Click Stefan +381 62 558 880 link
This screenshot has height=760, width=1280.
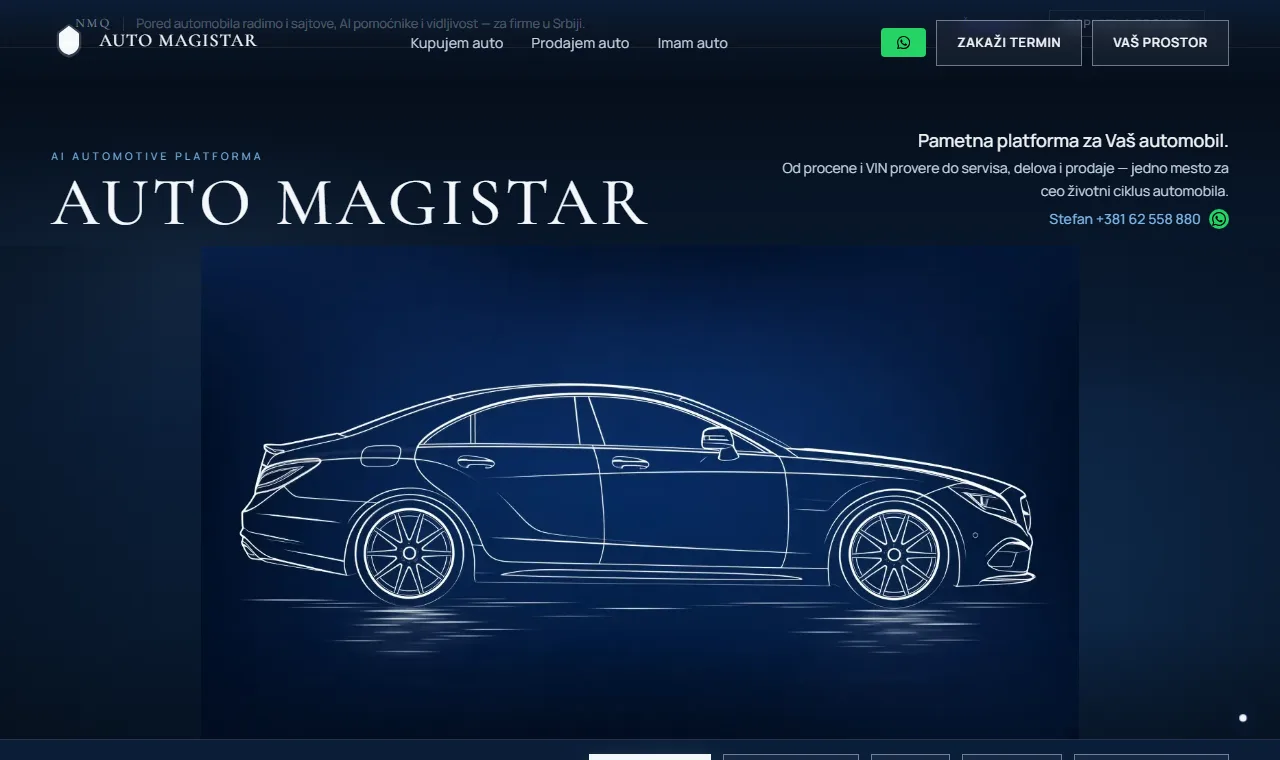coord(1124,219)
